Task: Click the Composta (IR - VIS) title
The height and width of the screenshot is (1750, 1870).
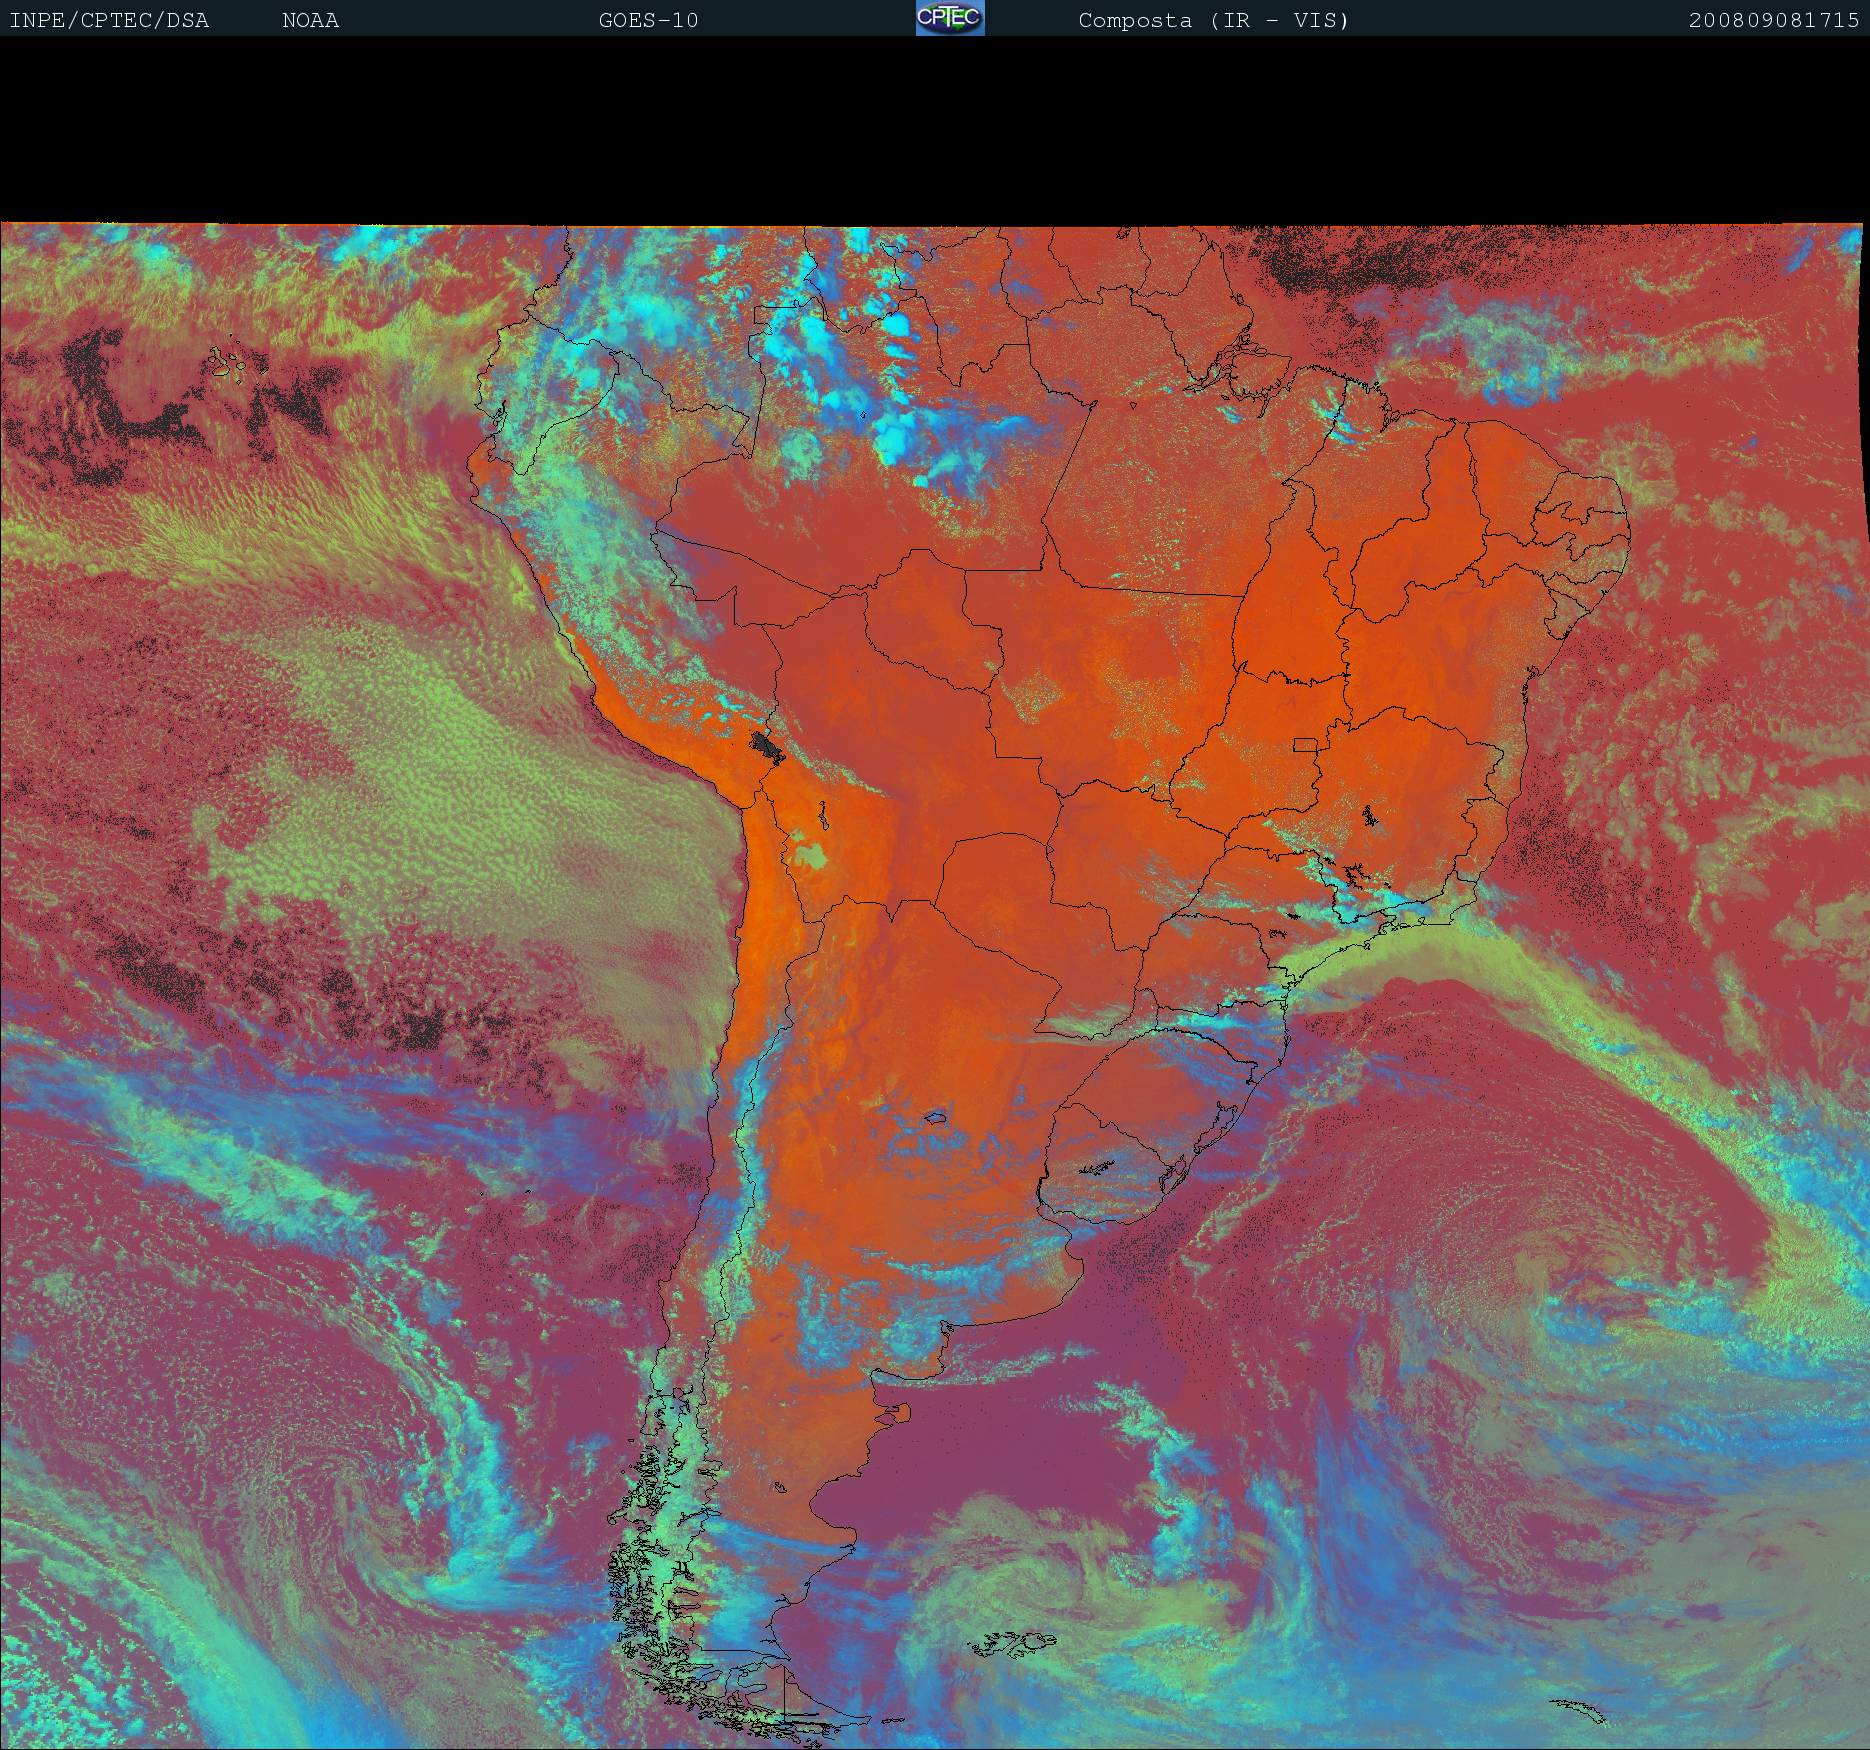Action: (x=1213, y=20)
